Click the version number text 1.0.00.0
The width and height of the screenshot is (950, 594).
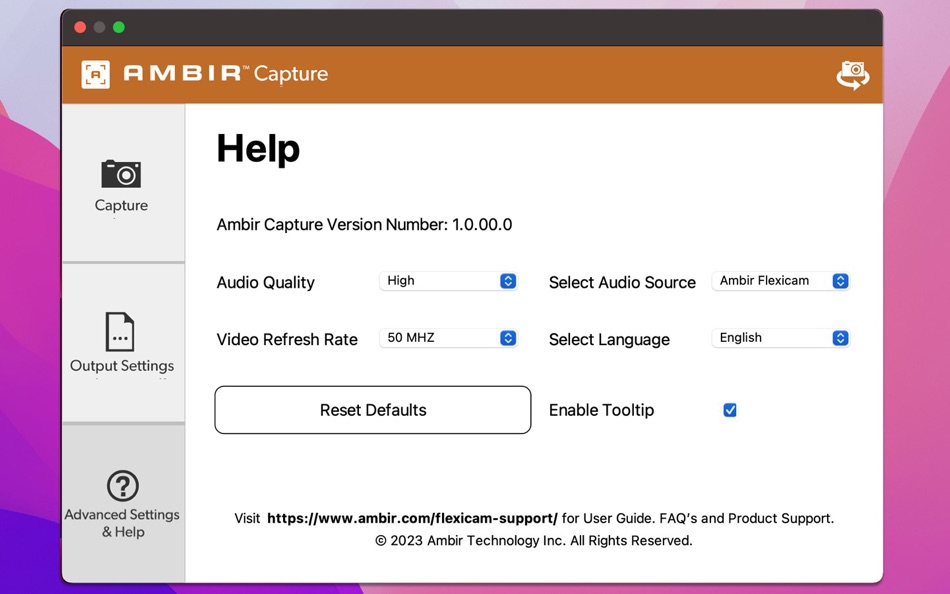coord(482,224)
